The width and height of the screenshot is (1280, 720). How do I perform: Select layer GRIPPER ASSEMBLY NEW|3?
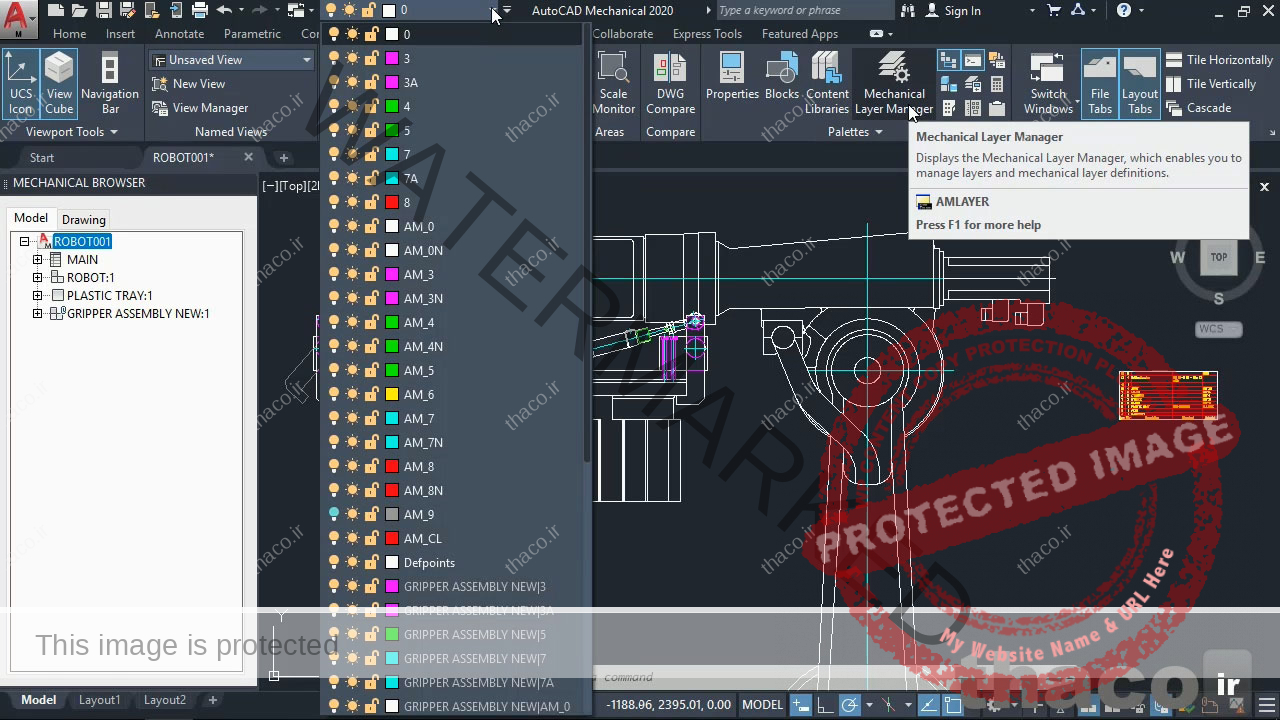(x=453, y=586)
